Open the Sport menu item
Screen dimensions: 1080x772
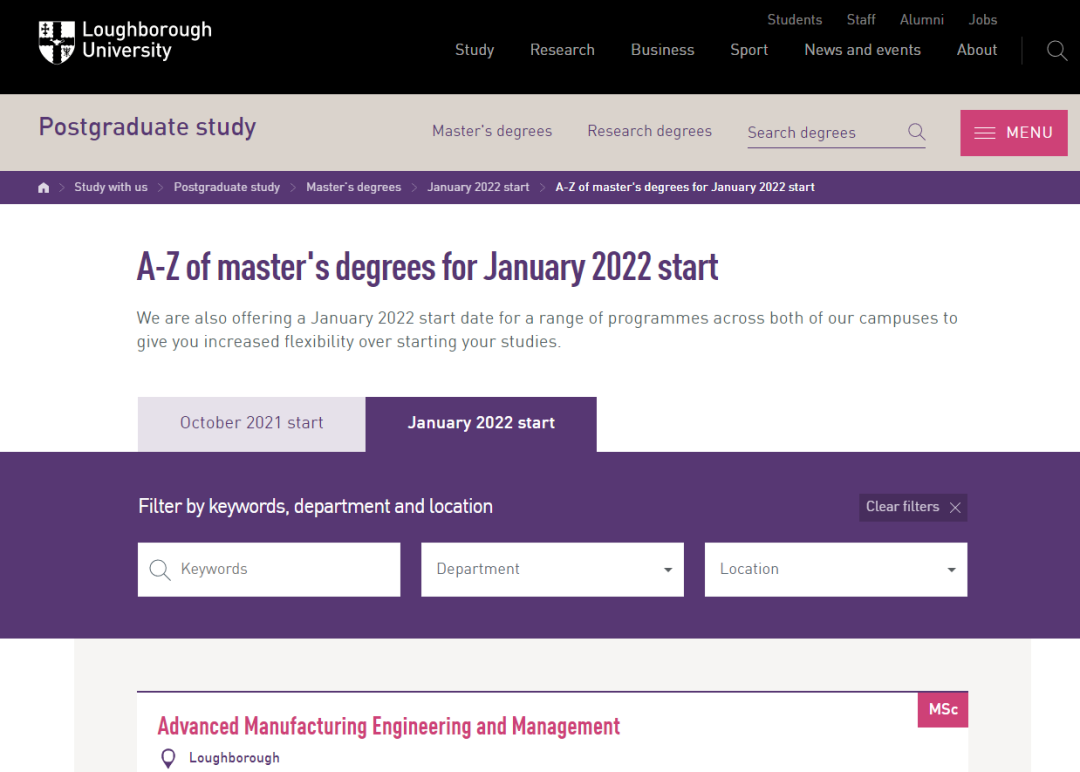749,50
